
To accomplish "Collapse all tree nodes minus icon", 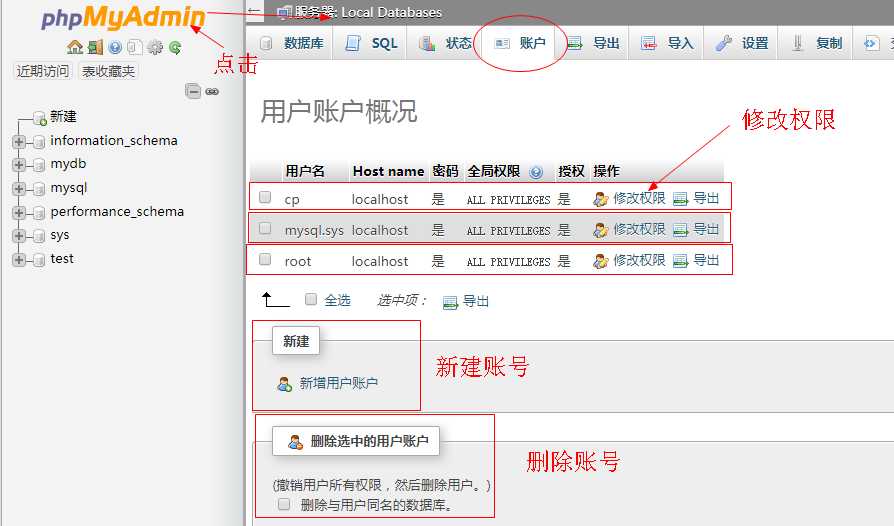I will (193, 91).
